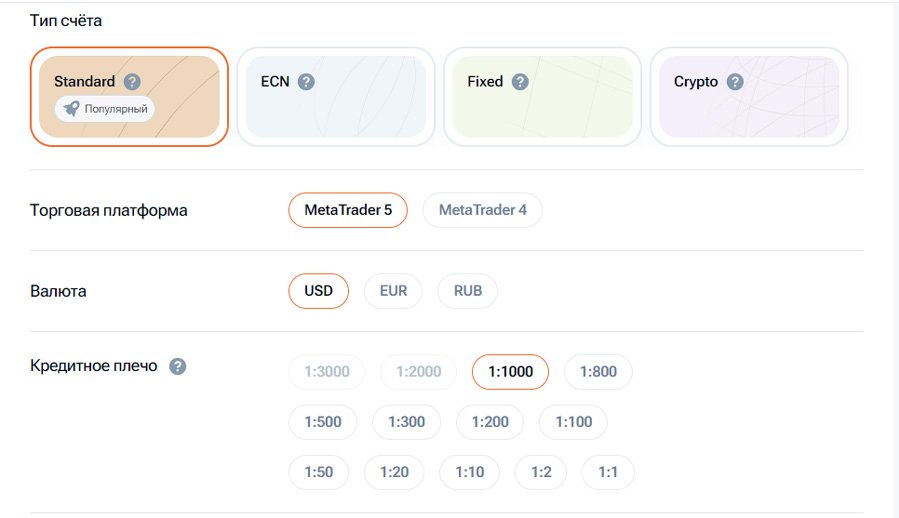Select the ECN account type card
This screenshot has height=518, width=899.
point(336,96)
